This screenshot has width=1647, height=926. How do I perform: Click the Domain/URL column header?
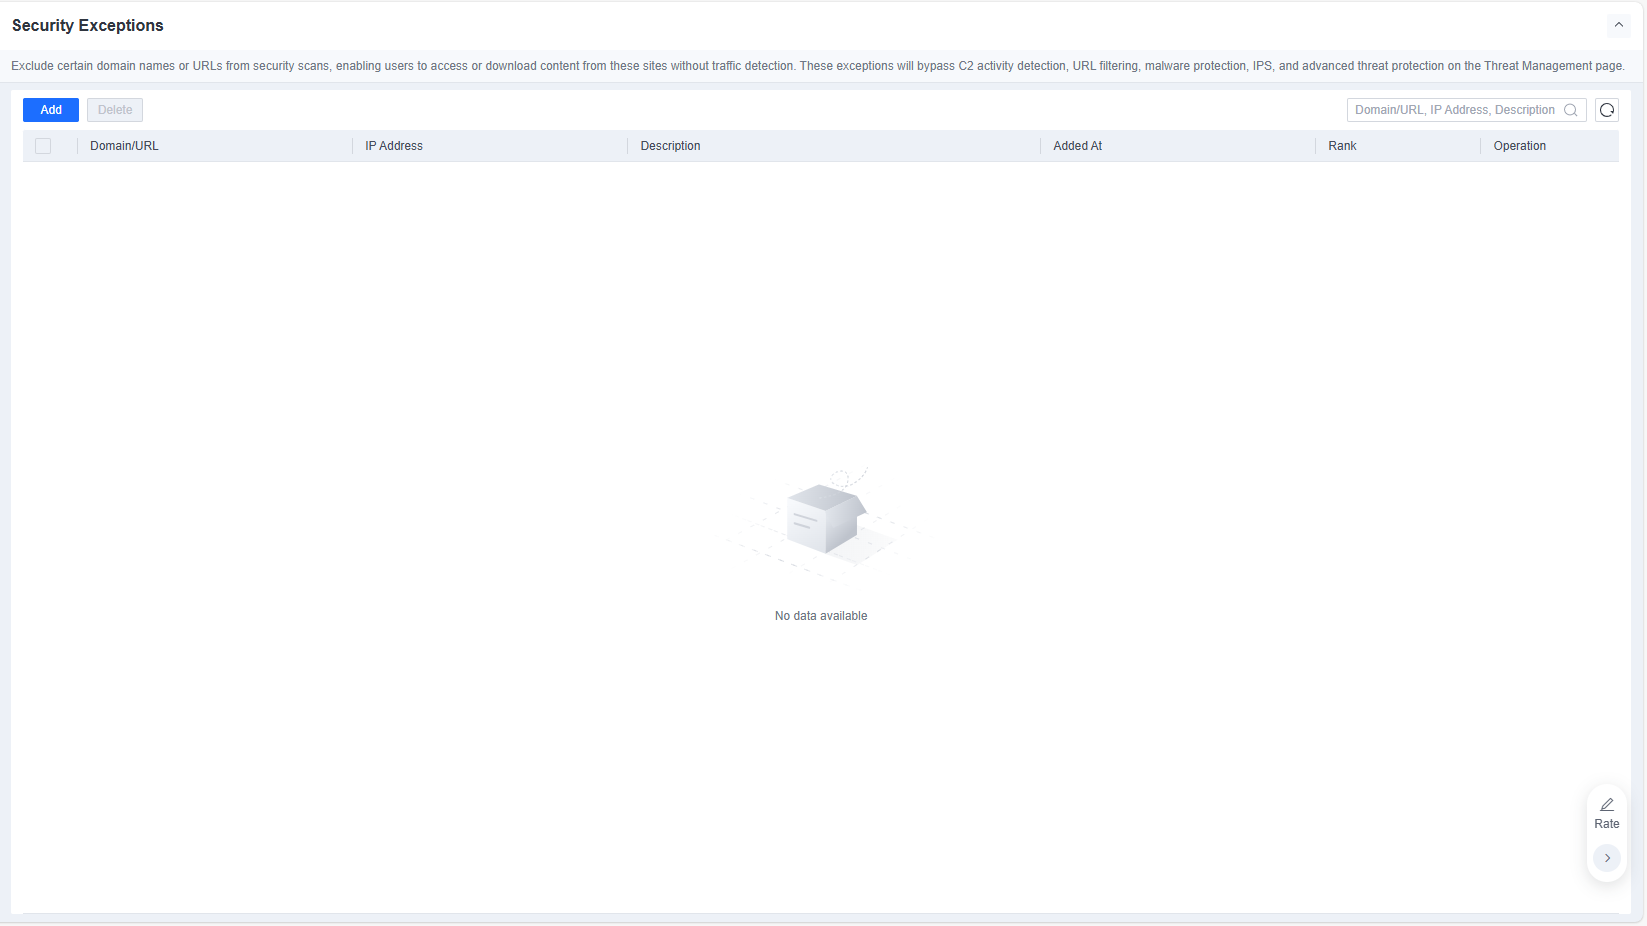tap(124, 146)
